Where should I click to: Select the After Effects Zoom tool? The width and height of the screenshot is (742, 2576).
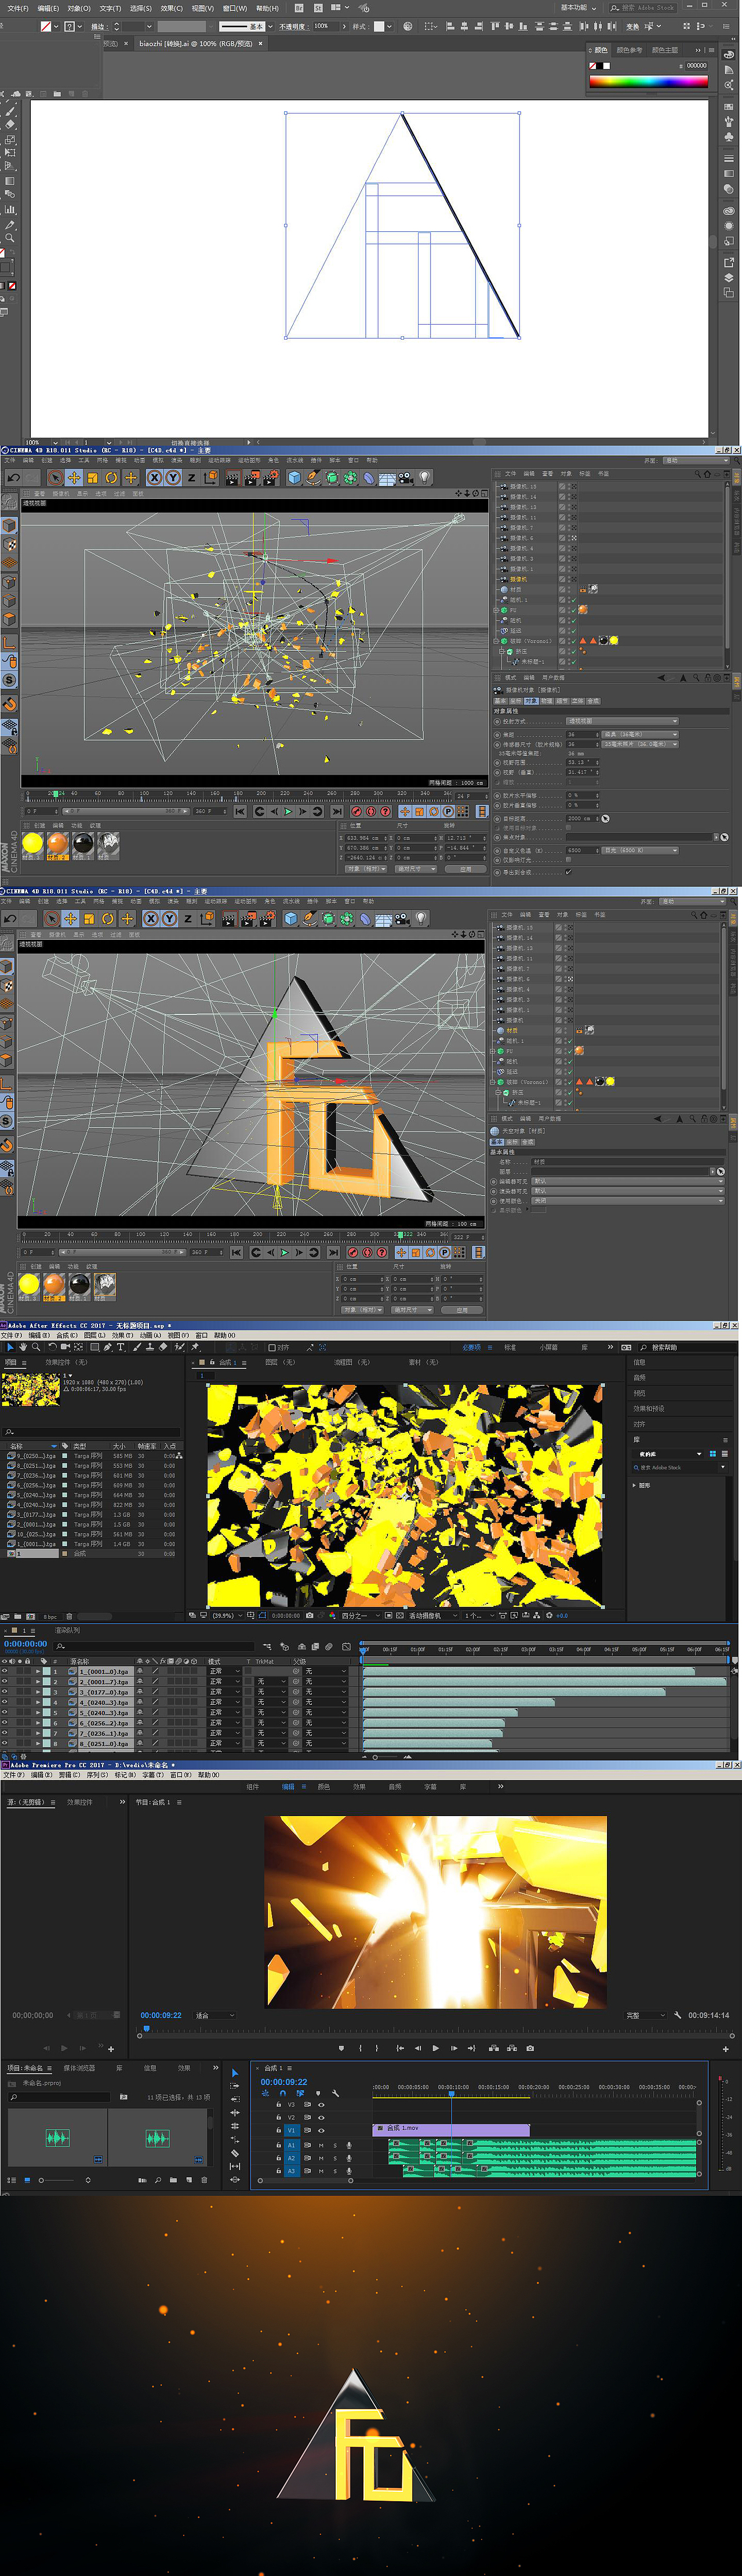(36, 1347)
